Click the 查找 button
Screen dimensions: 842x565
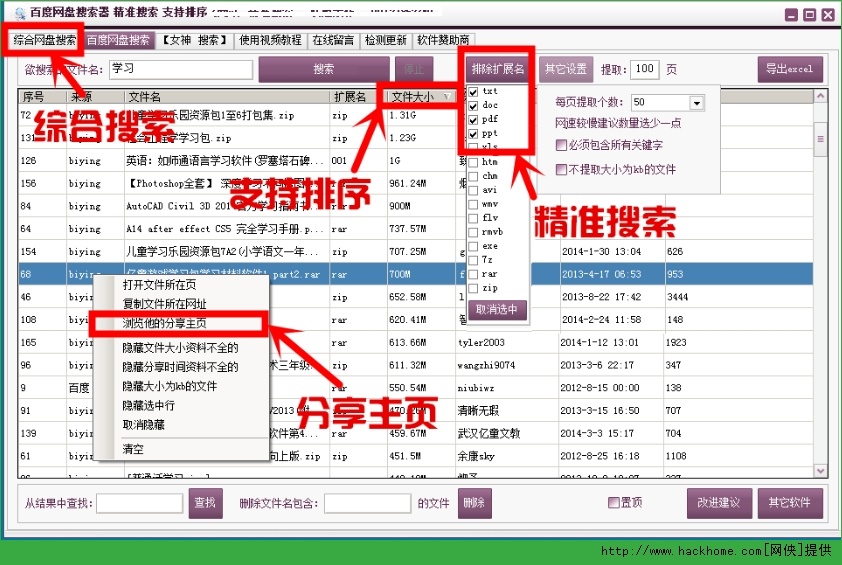[x=206, y=503]
